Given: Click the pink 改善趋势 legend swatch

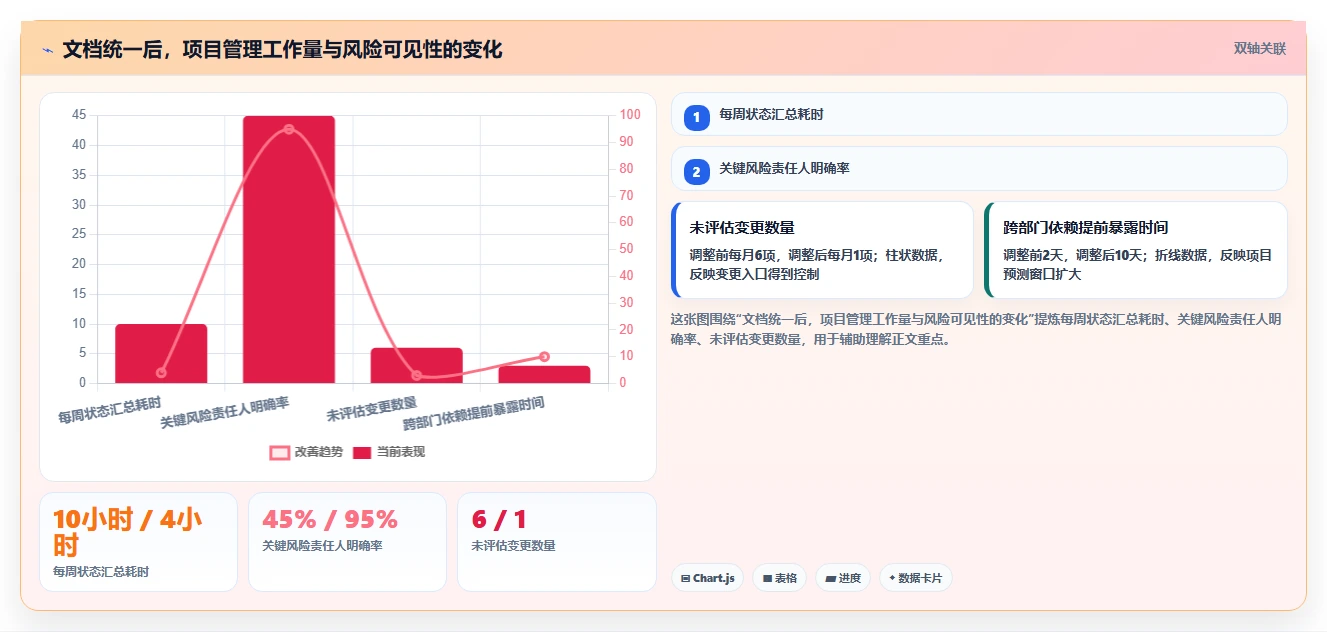Looking at the screenshot, I should (x=280, y=453).
